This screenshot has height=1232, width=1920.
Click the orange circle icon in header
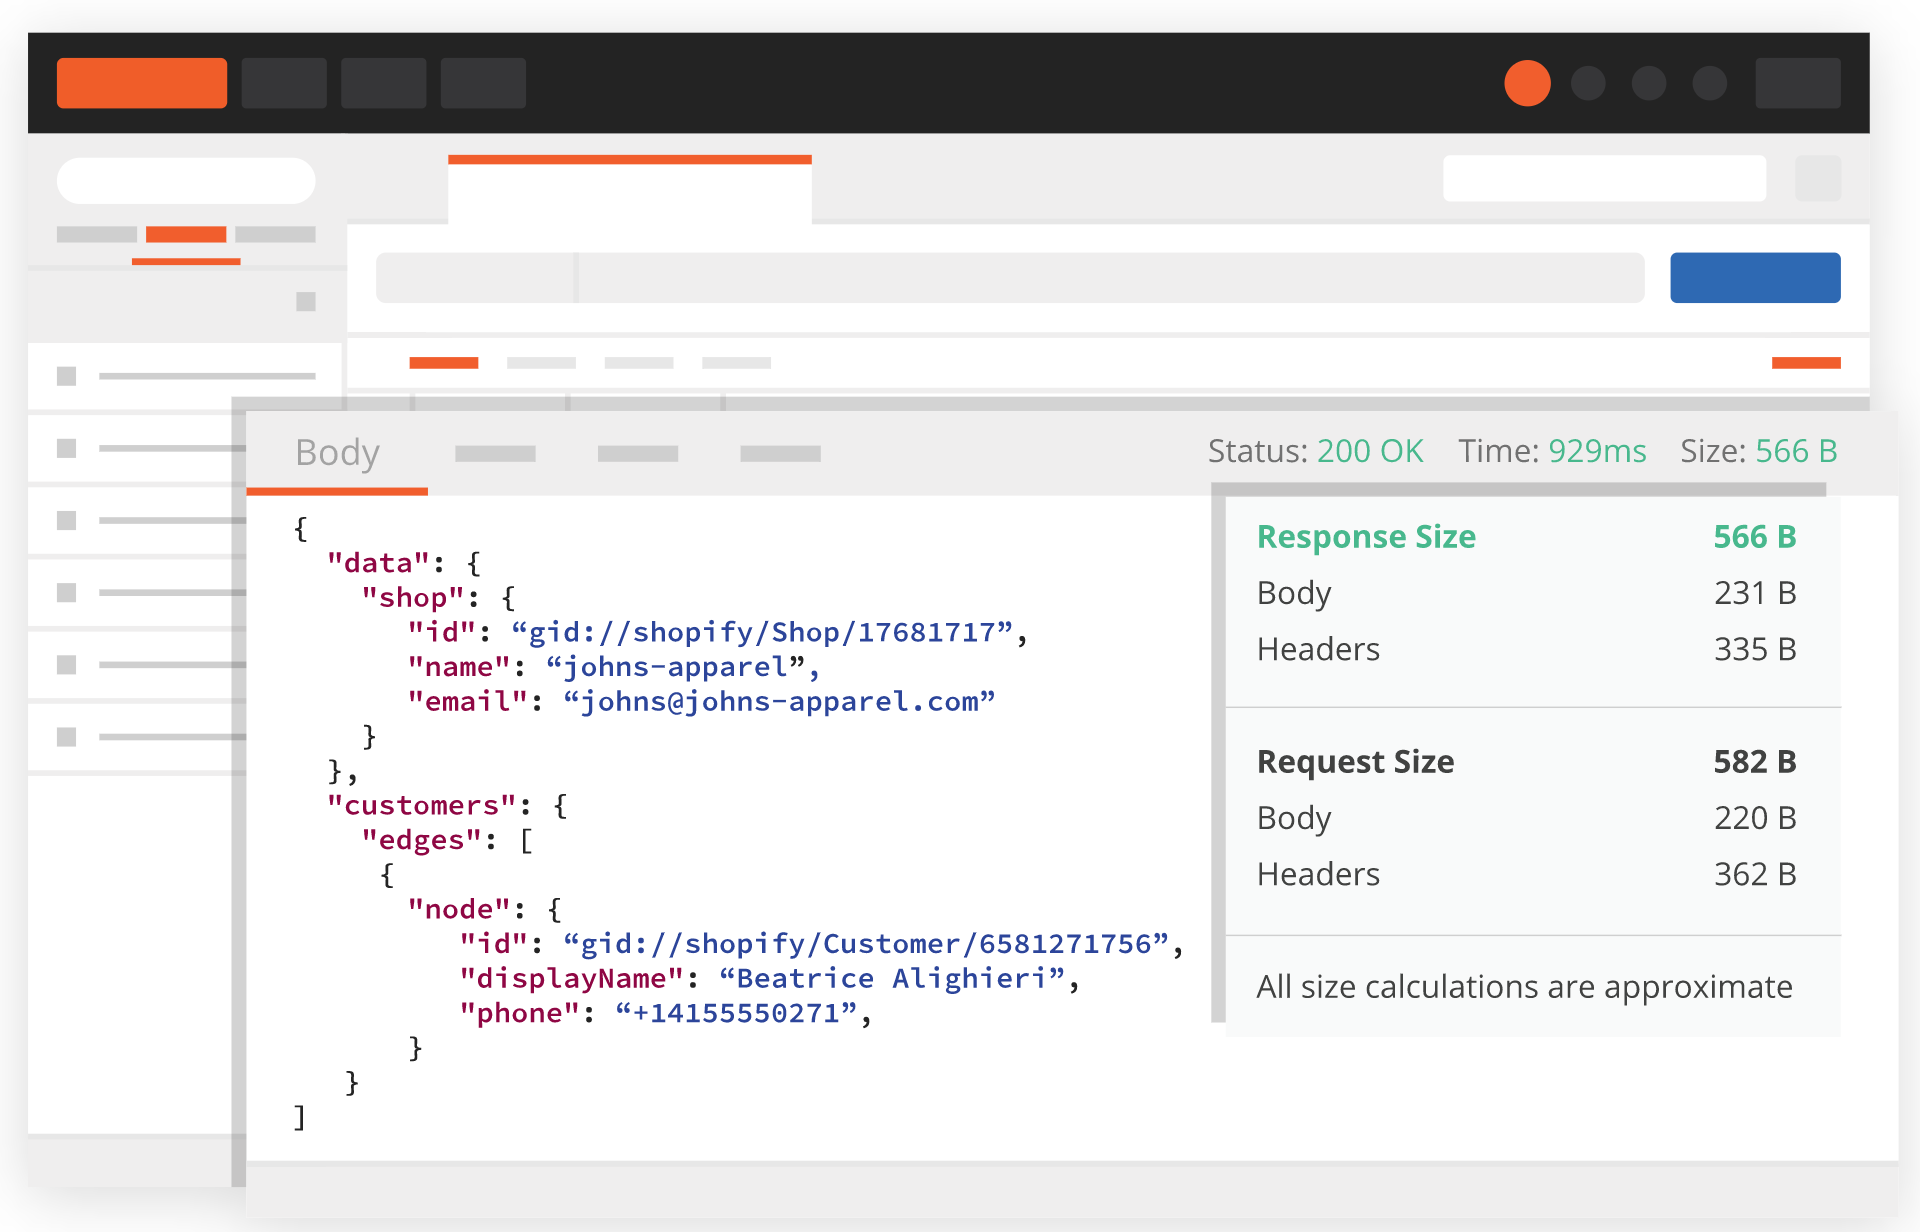(1526, 83)
